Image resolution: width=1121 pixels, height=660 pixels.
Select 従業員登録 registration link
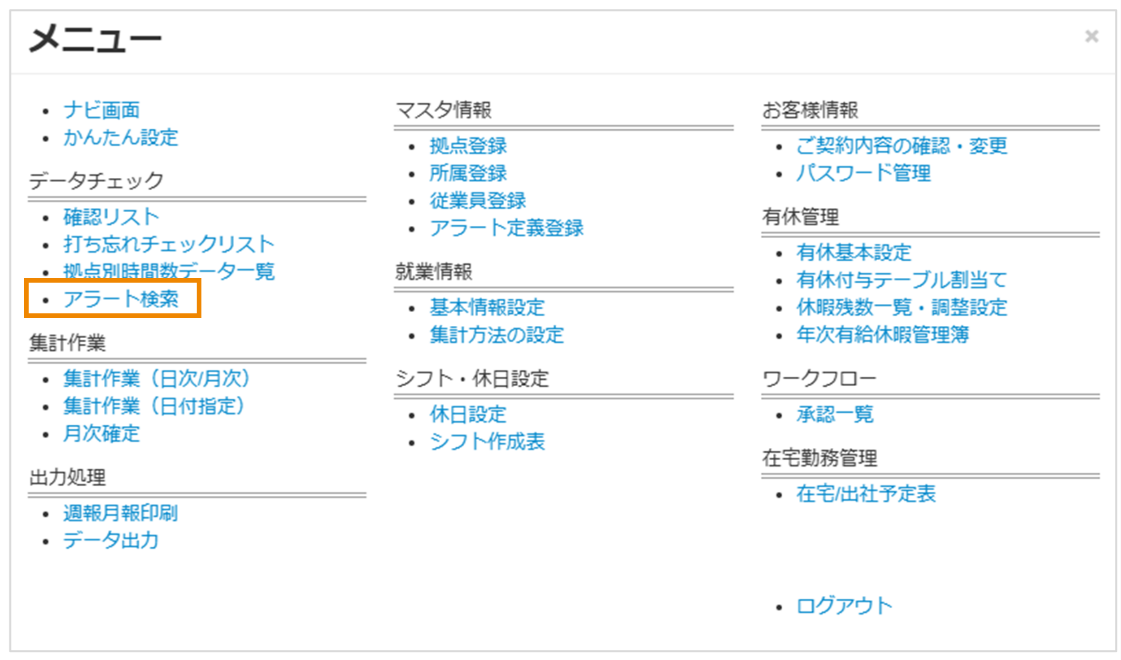click(479, 199)
